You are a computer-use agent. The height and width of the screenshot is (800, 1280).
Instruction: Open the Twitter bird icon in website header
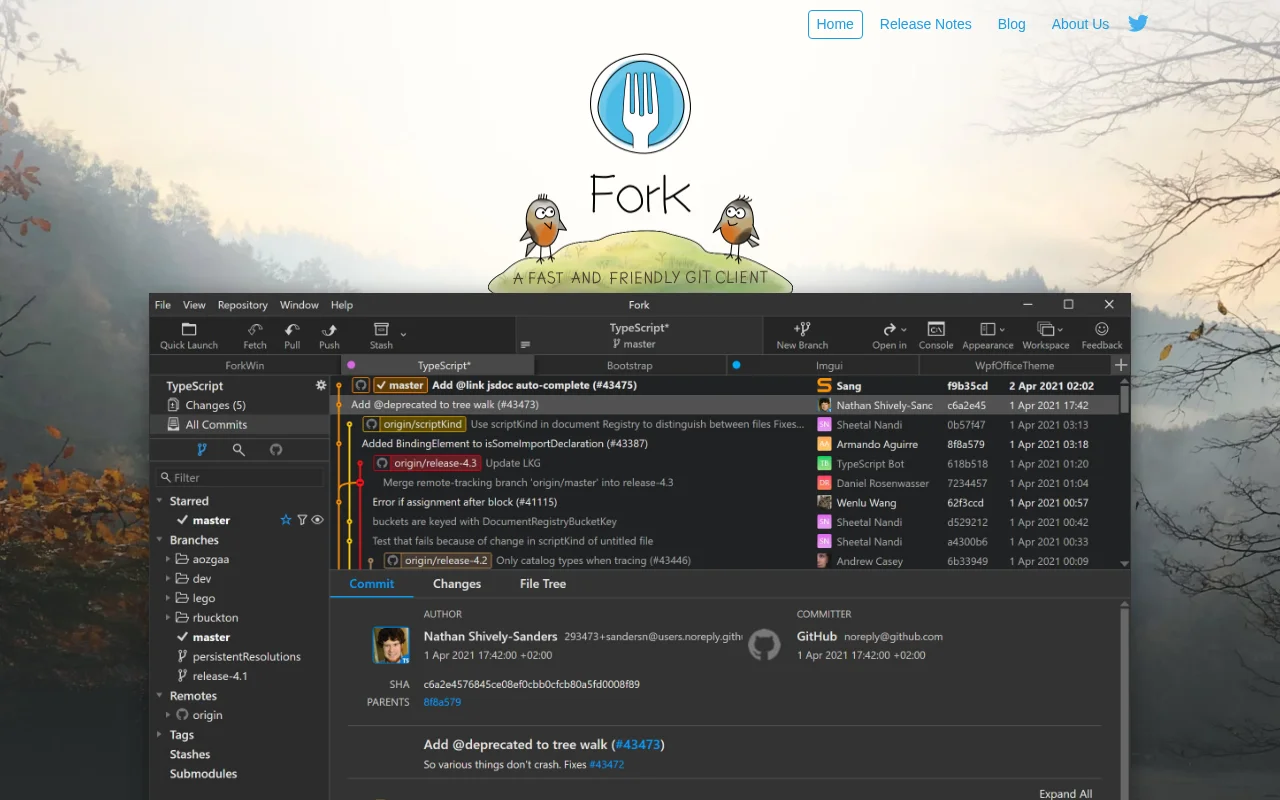tap(1138, 23)
